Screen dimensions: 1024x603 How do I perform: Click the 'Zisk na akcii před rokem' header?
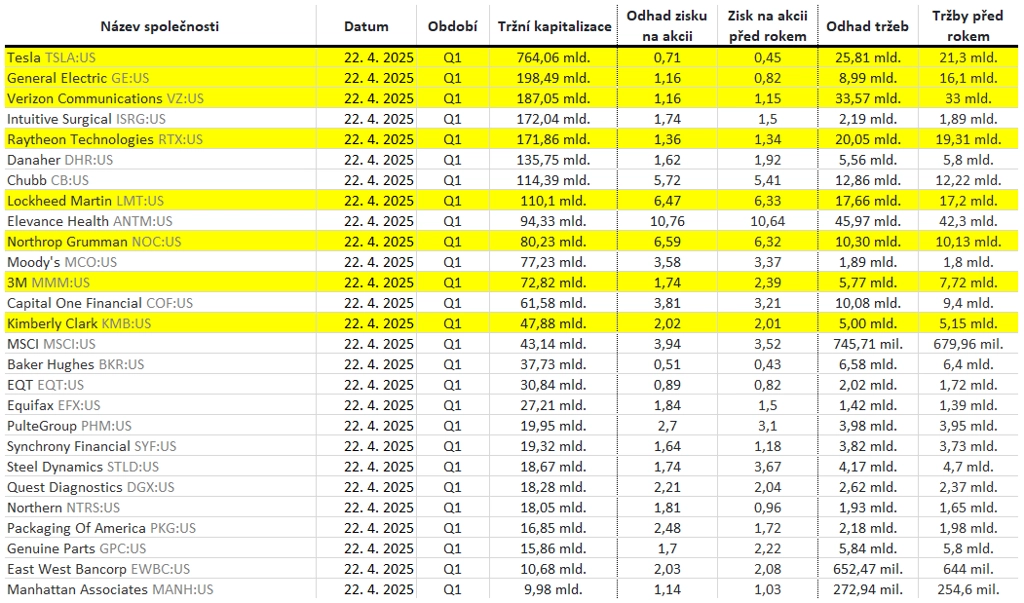[x=767, y=25]
